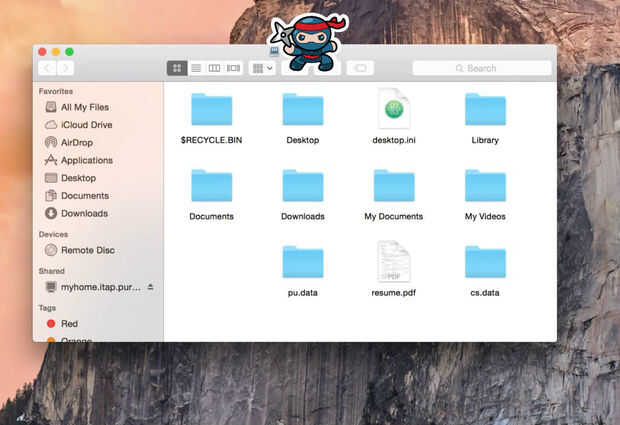Click the iCloud Drive cloud icon

tap(51, 125)
